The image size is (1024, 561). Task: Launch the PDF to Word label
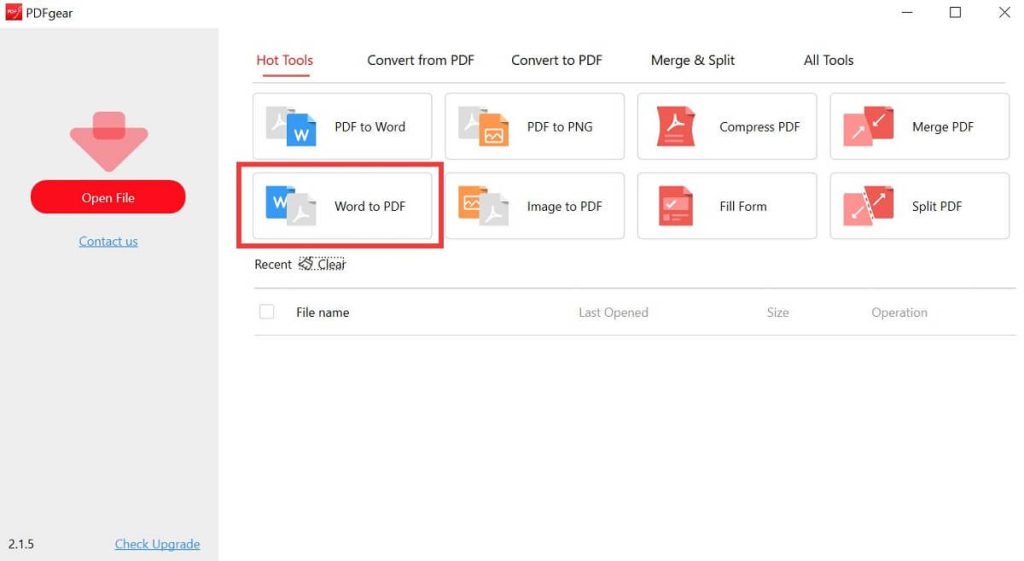tap(370, 127)
